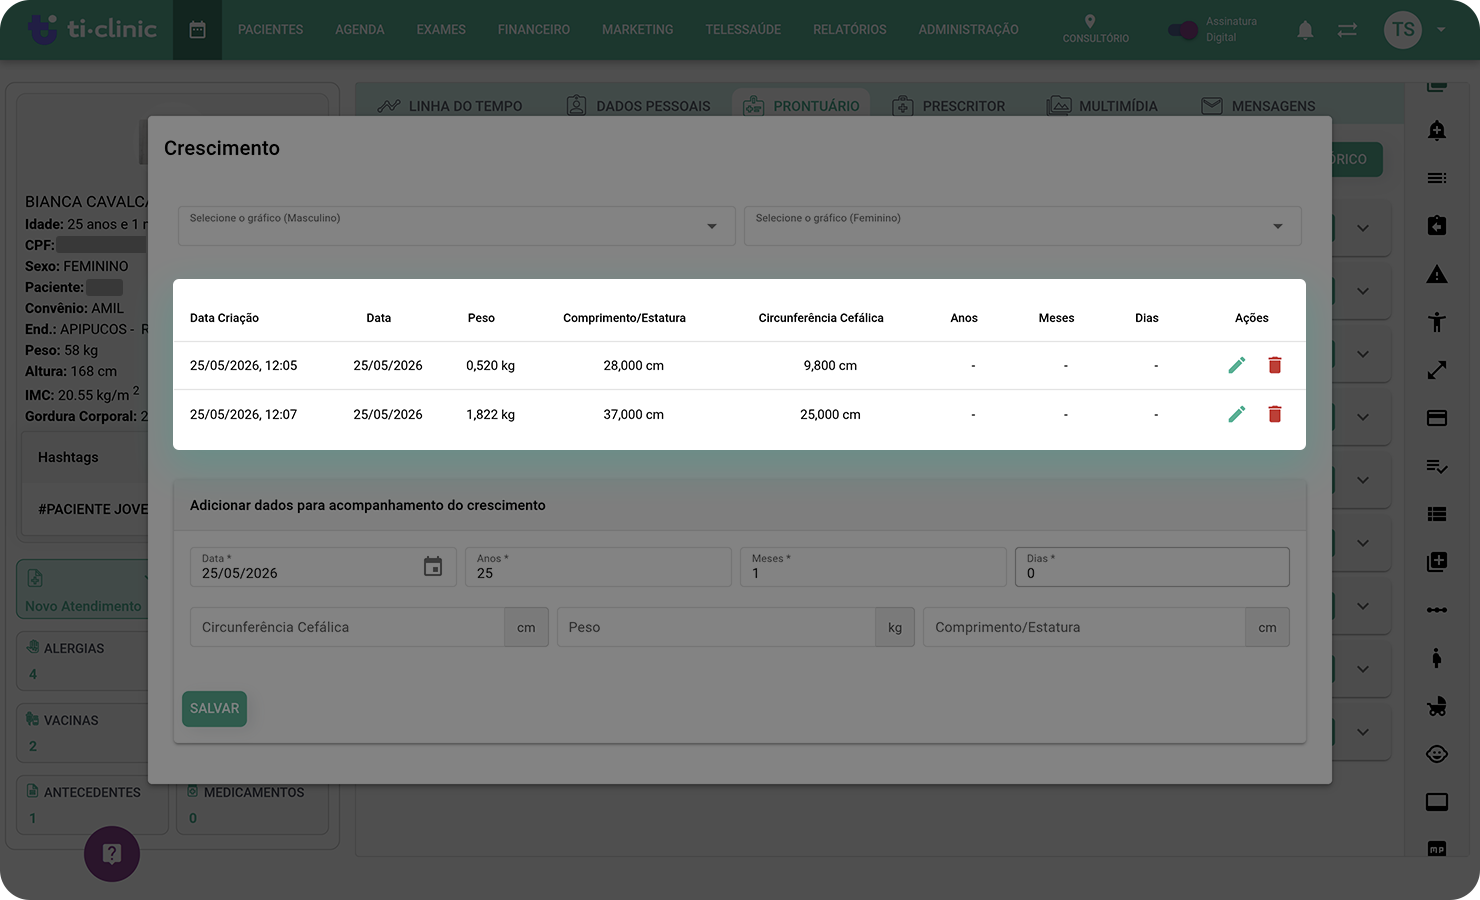Focus the Anos input field
Image resolution: width=1480 pixels, height=900 pixels.
click(598, 567)
